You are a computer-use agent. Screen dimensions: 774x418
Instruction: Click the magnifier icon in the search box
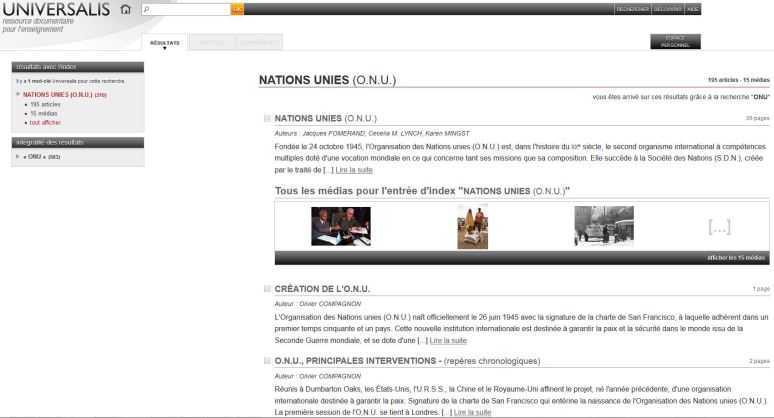(147, 9)
